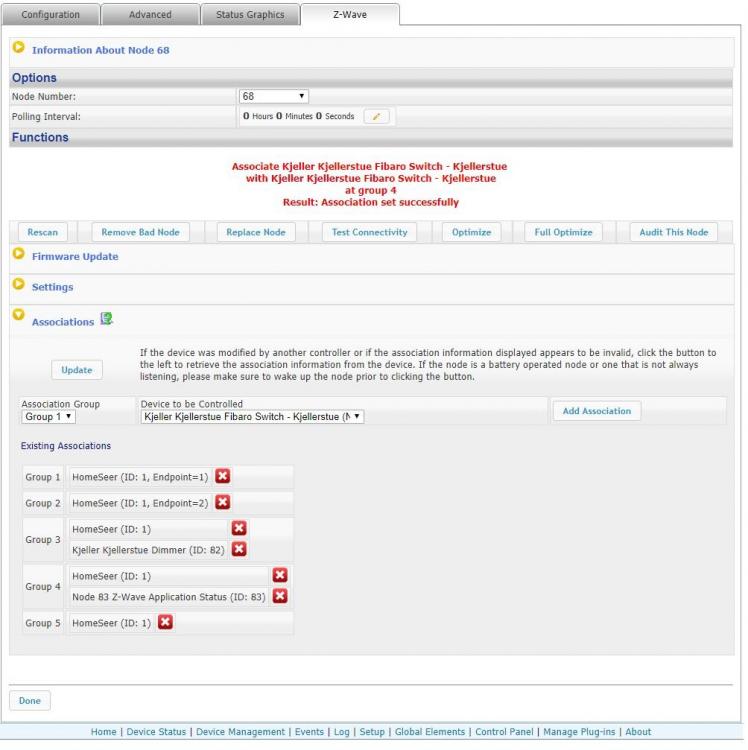Remove Kjellerstue Dimmer association in Group 3

click(239, 549)
